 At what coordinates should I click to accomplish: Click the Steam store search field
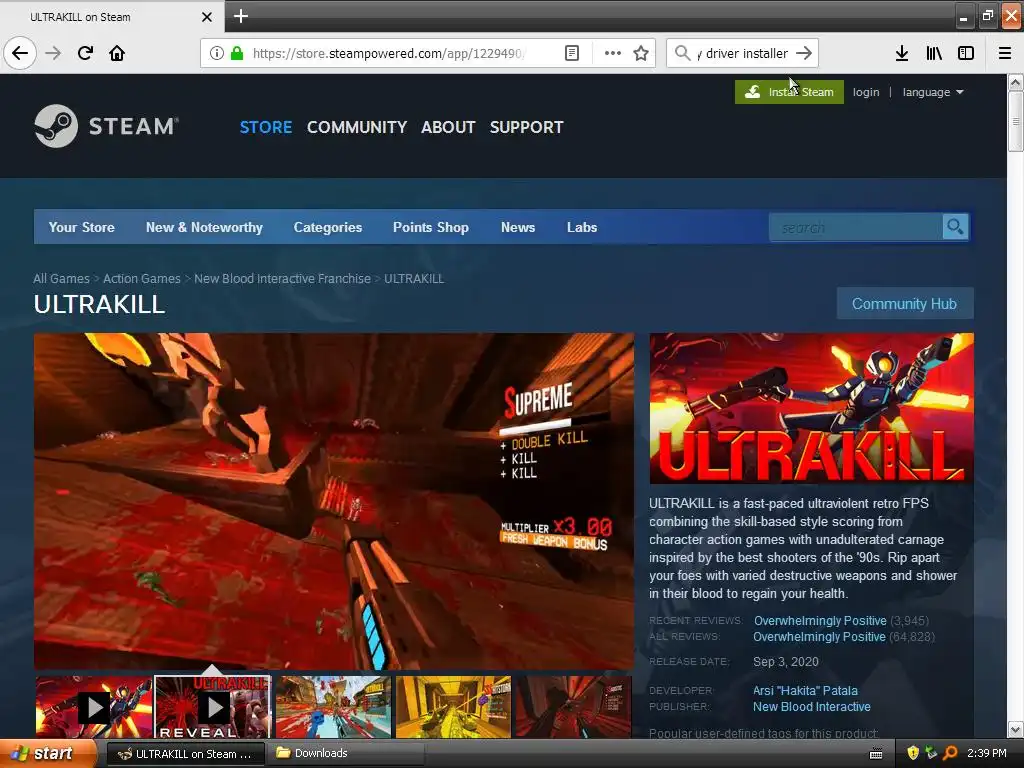[856, 227]
